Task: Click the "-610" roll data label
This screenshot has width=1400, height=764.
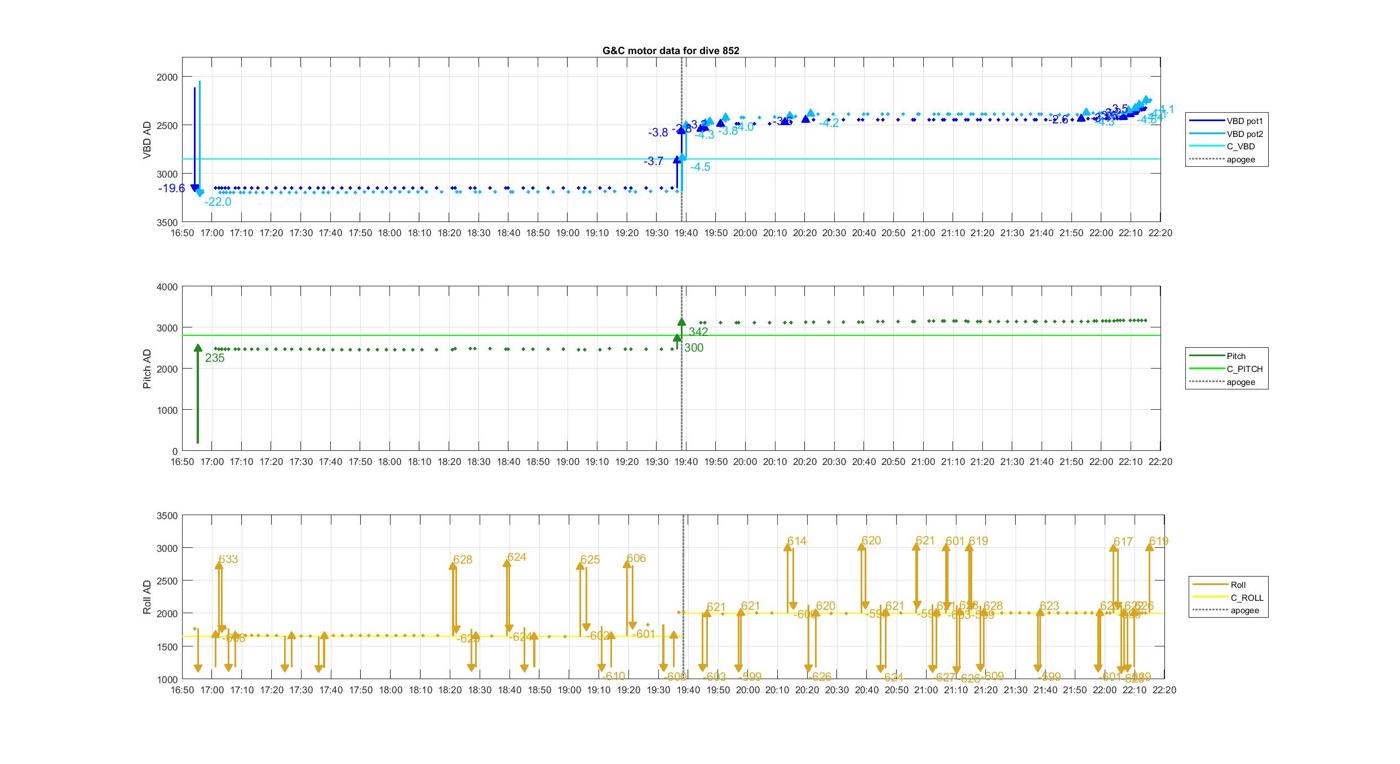Action: coord(613,677)
